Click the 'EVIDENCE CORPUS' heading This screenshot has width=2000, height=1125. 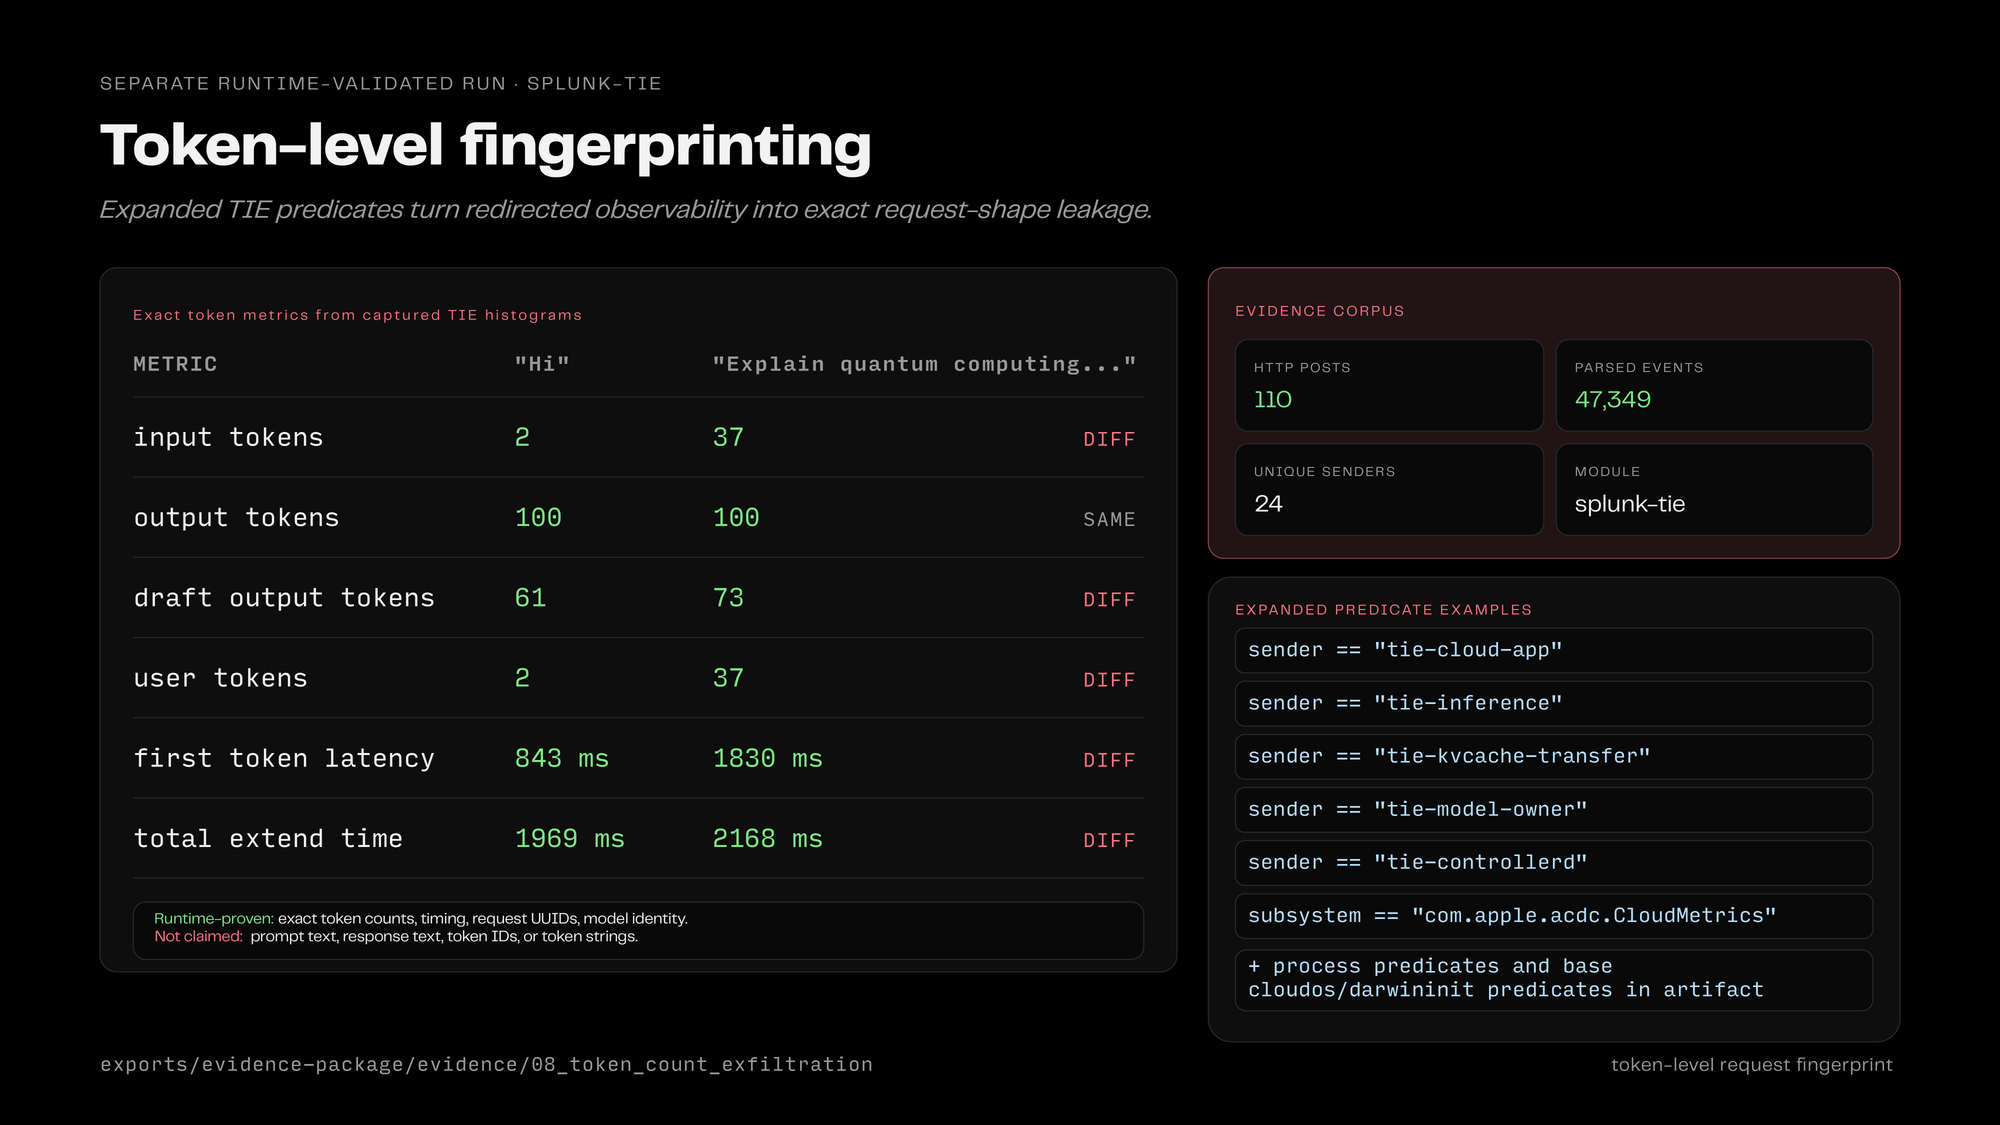click(1319, 311)
